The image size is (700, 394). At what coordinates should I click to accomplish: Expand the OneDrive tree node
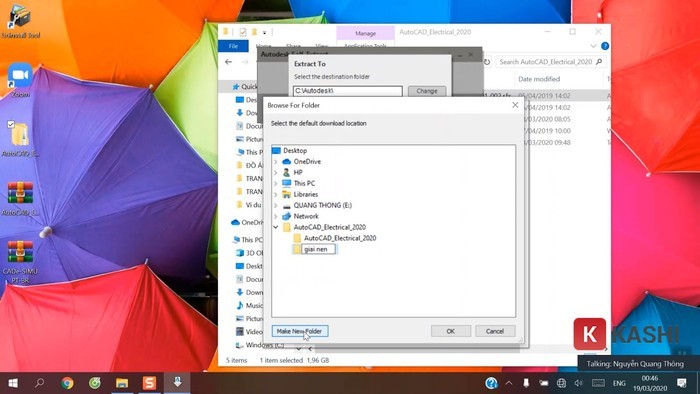pos(275,162)
